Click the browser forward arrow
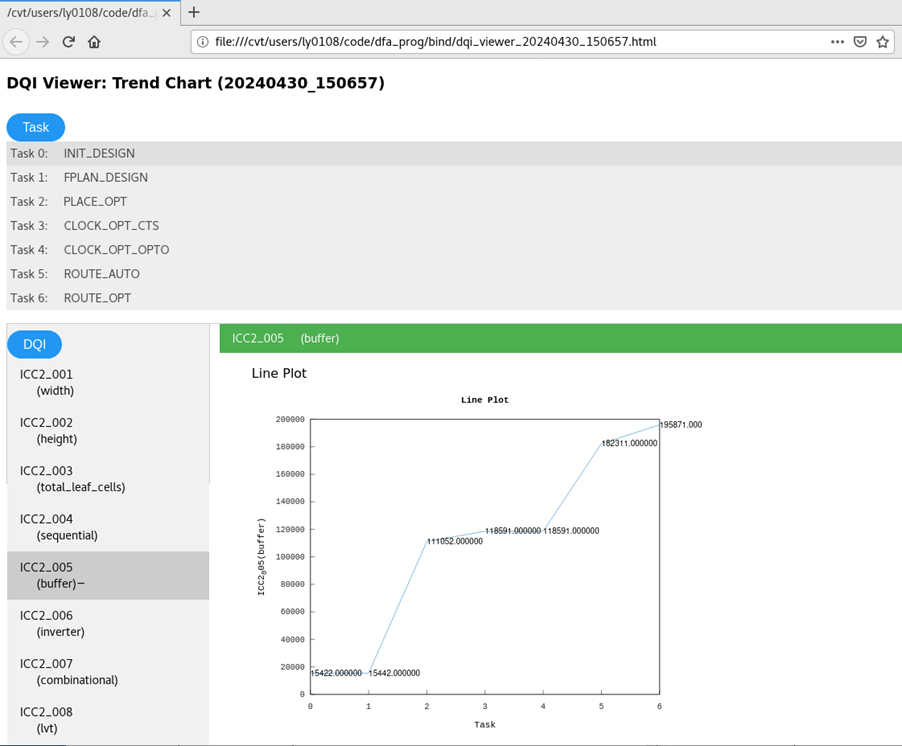The image size is (902, 746). [x=42, y=42]
